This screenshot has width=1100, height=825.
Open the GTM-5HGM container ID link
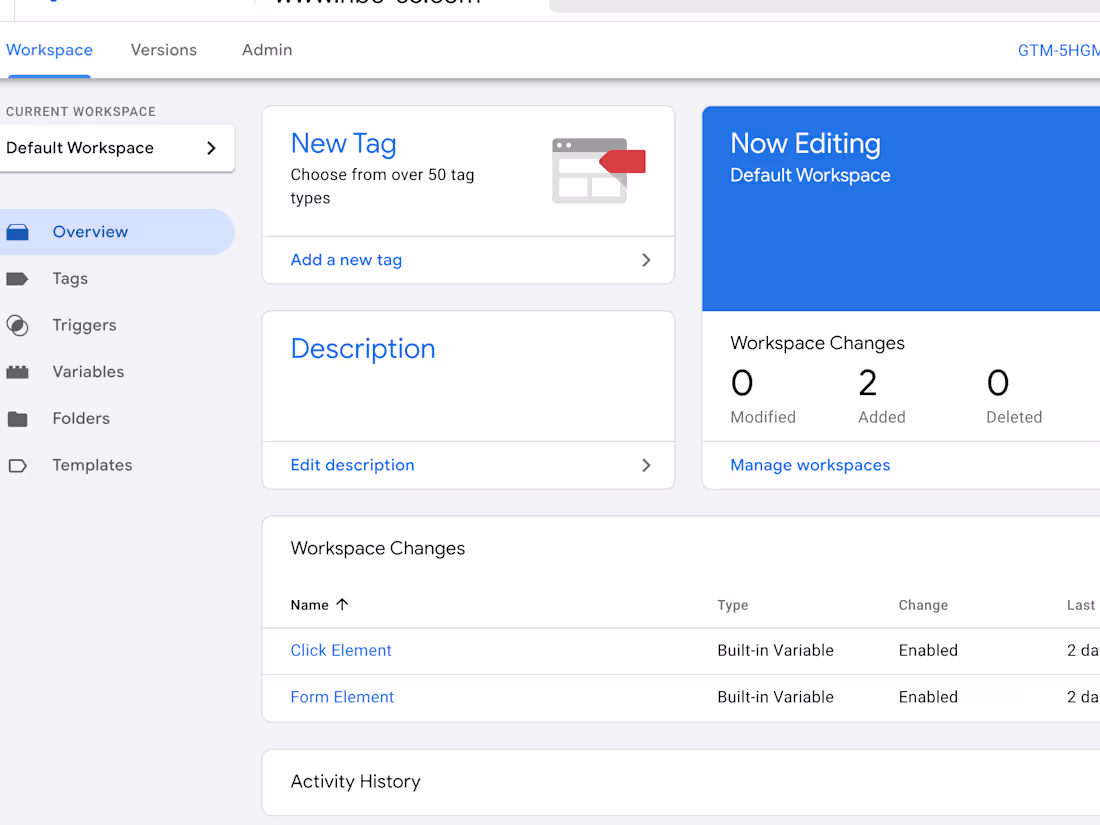(1058, 49)
